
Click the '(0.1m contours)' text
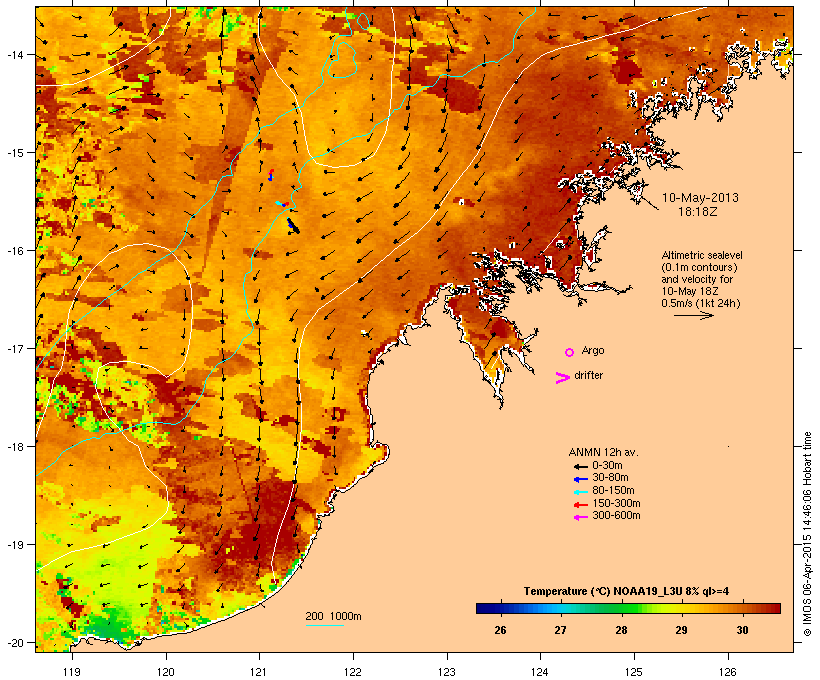coord(699,267)
